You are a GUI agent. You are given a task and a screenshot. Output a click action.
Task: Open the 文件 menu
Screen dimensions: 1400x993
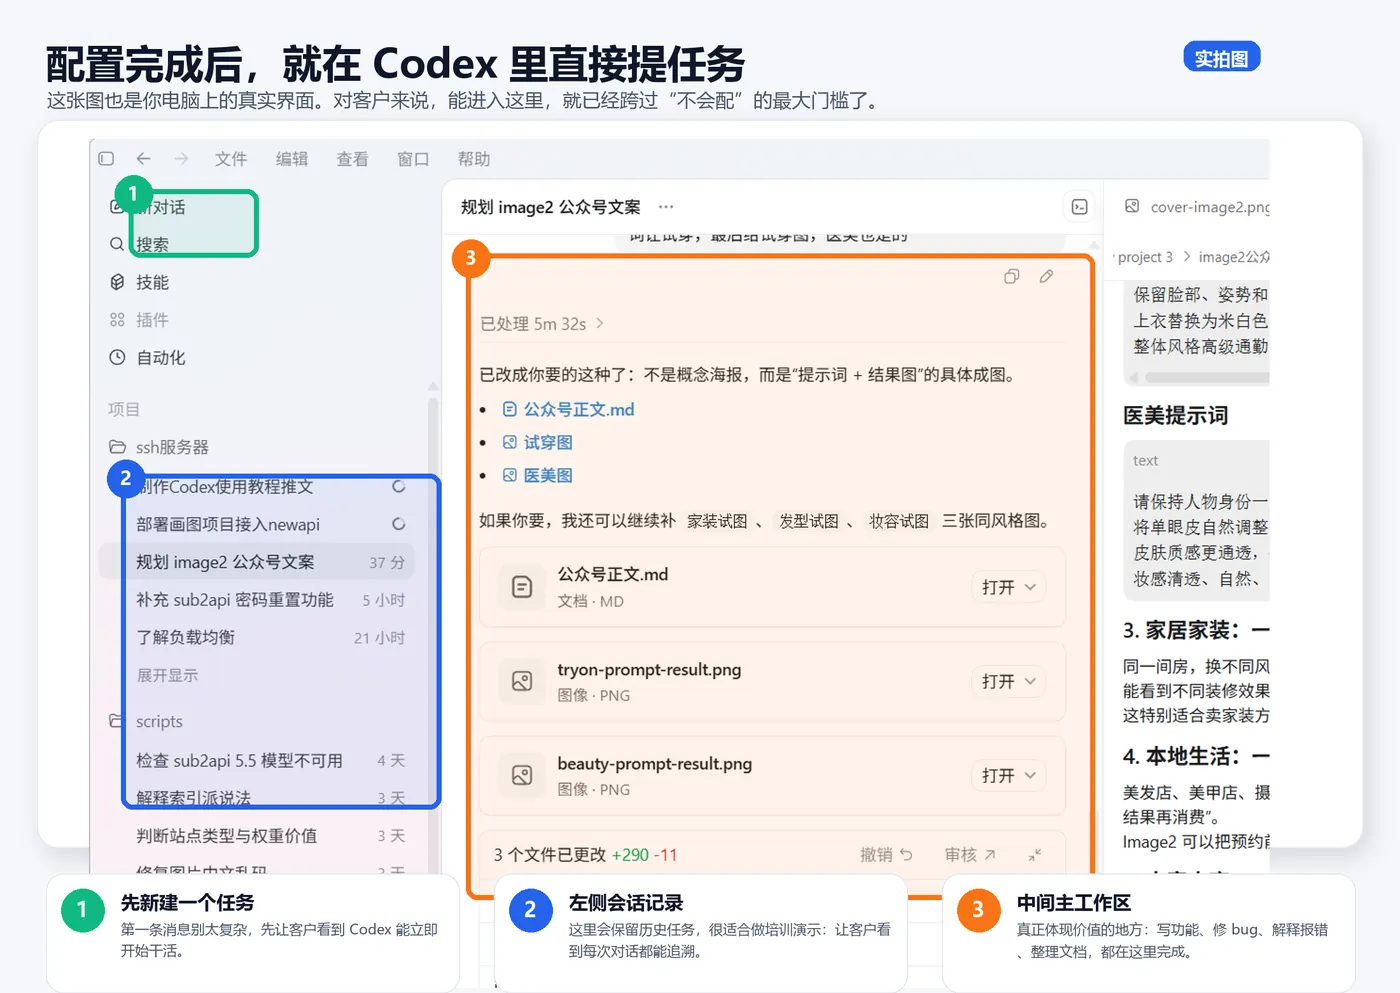[230, 159]
